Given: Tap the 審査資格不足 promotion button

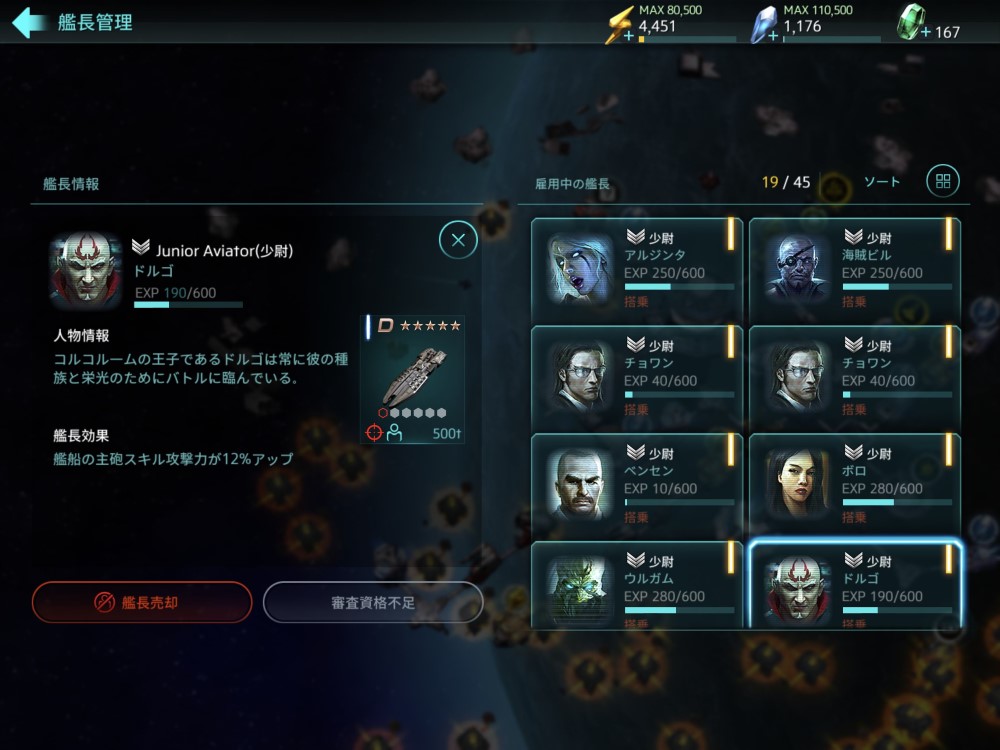Looking at the screenshot, I should 373,602.
